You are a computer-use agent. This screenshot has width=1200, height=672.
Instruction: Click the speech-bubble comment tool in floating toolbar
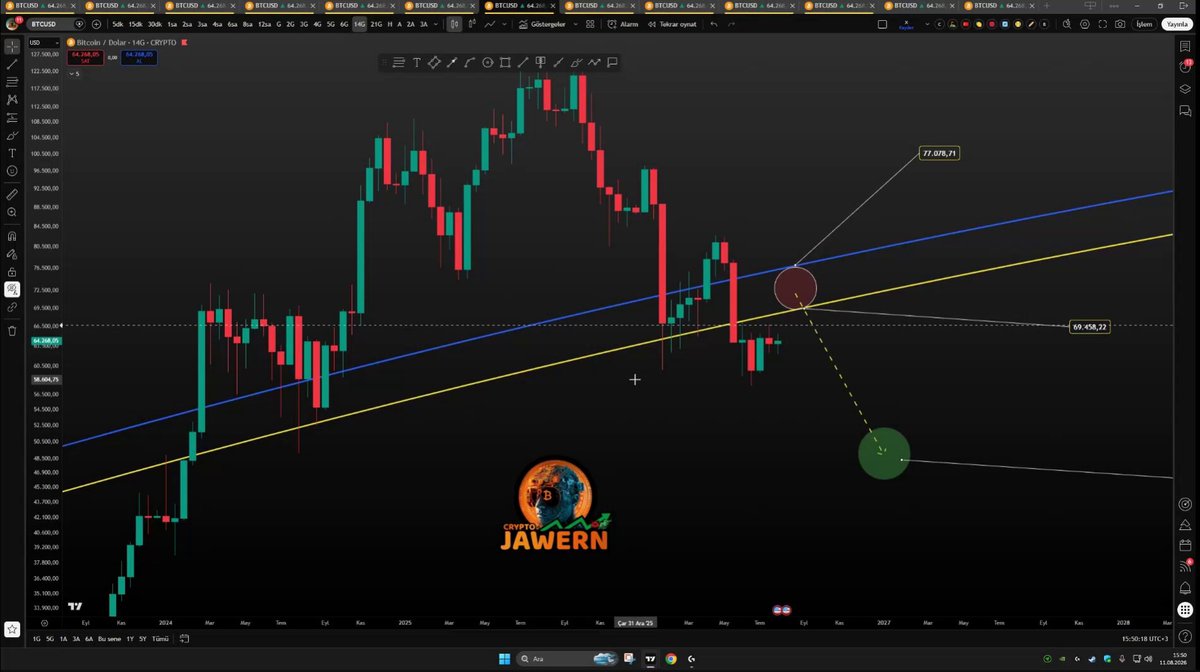pos(612,62)
